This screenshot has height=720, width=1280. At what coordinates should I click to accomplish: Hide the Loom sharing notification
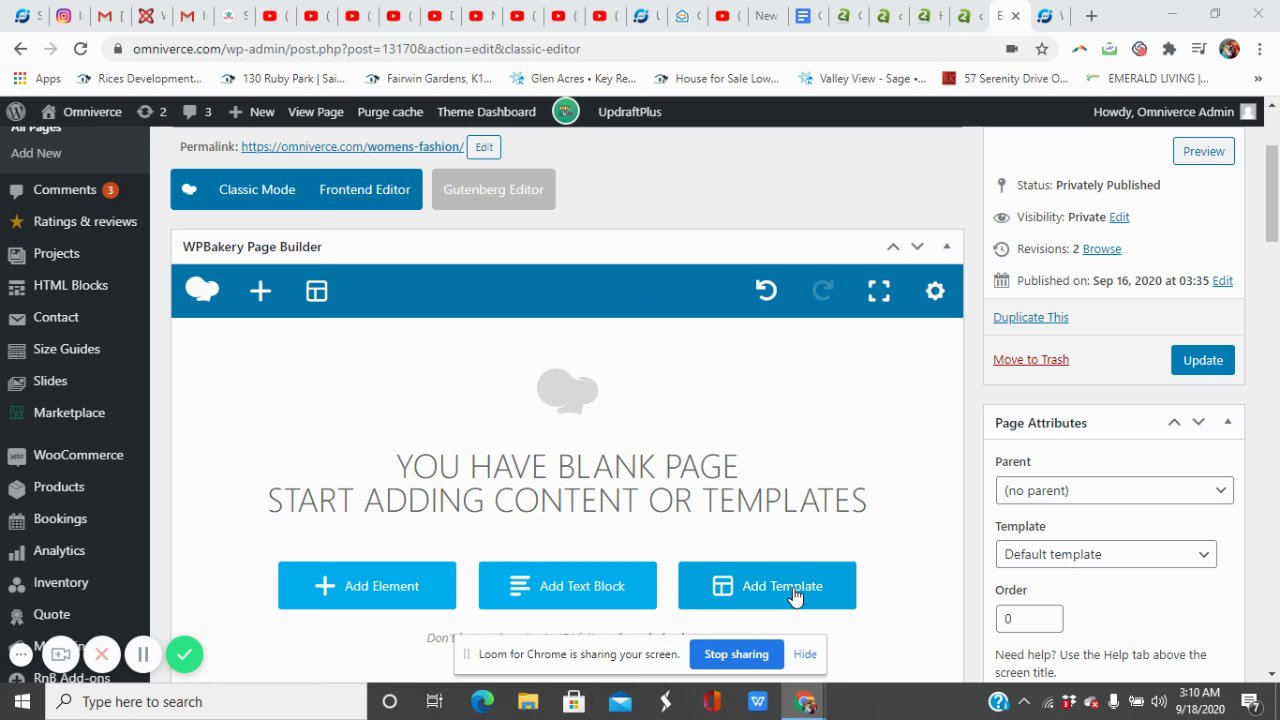pyautogui.click(x=805, y=654)
